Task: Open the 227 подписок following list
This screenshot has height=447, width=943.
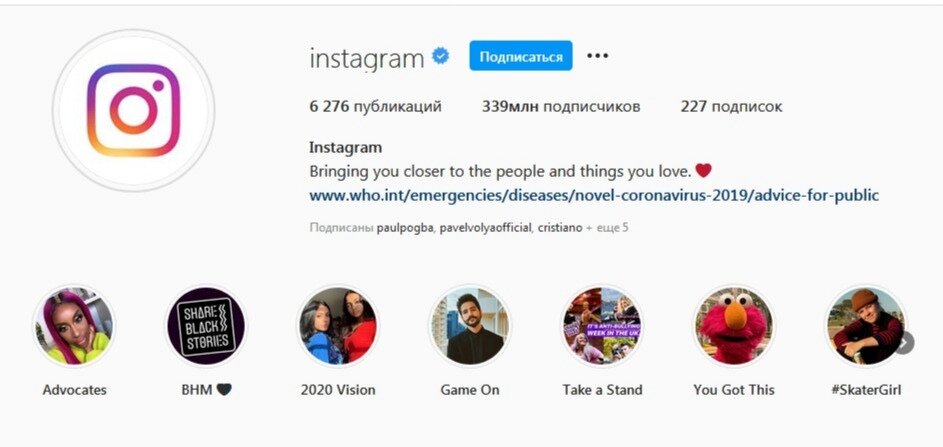Action: click(731, 107)
